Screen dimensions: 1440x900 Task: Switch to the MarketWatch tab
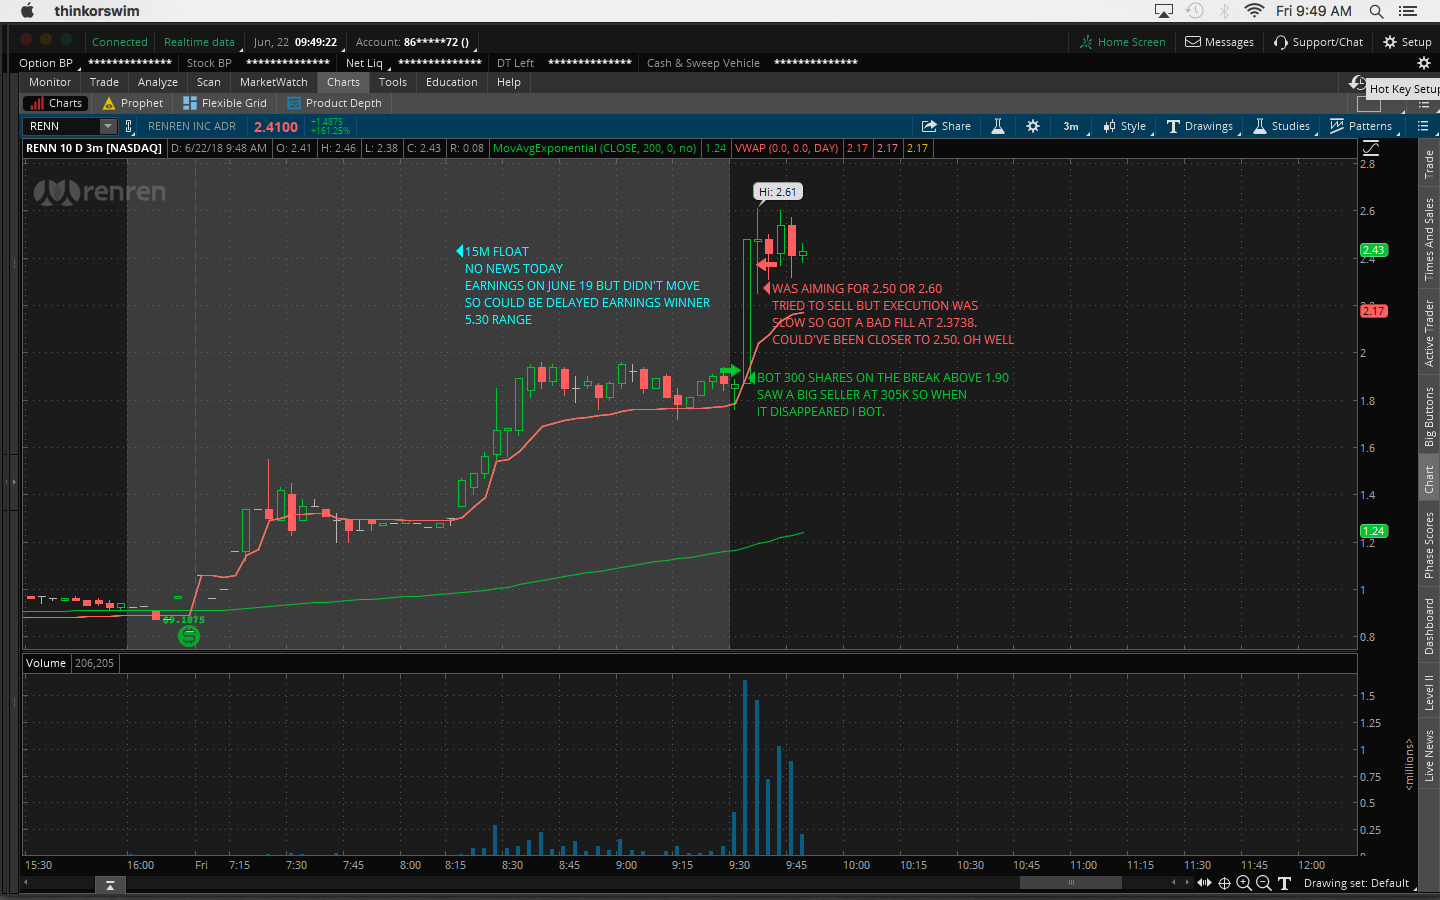tap(274, 82)
